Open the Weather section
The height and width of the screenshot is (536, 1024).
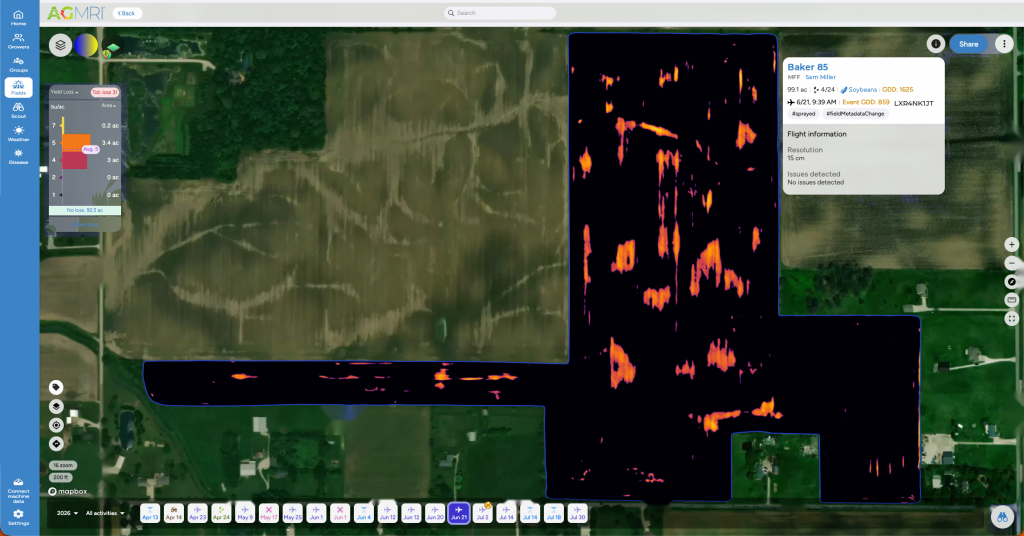18,133
